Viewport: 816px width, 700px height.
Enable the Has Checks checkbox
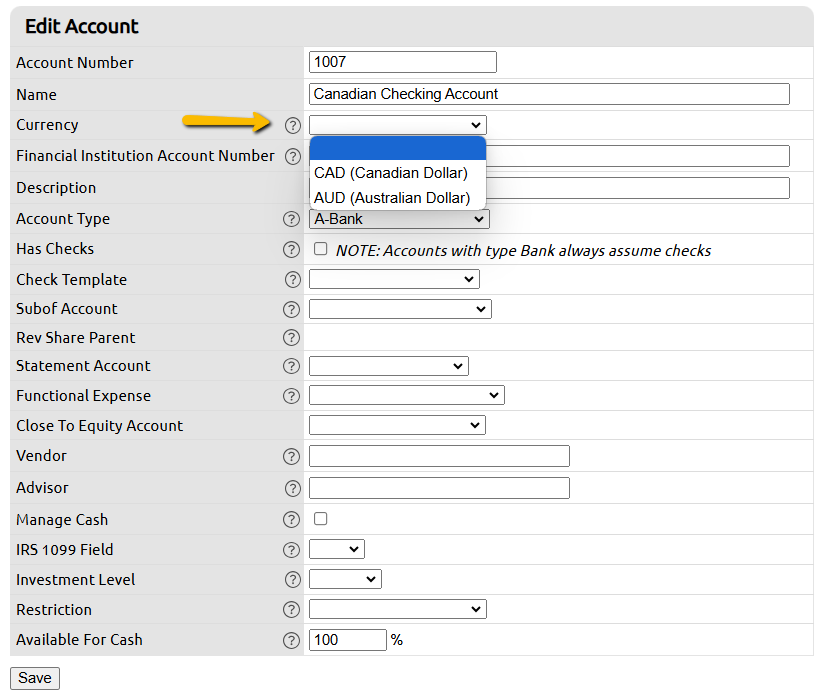(x=319, y=249)
